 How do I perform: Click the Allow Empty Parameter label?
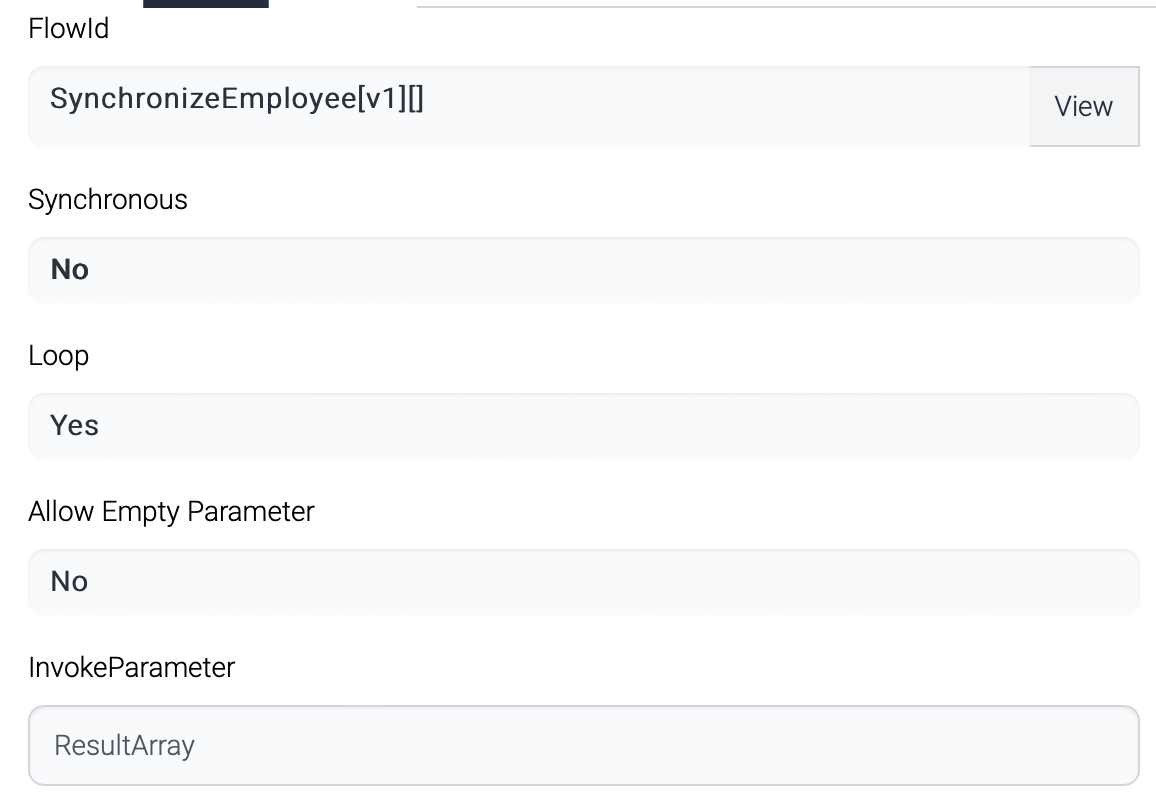tap(171, 512)
